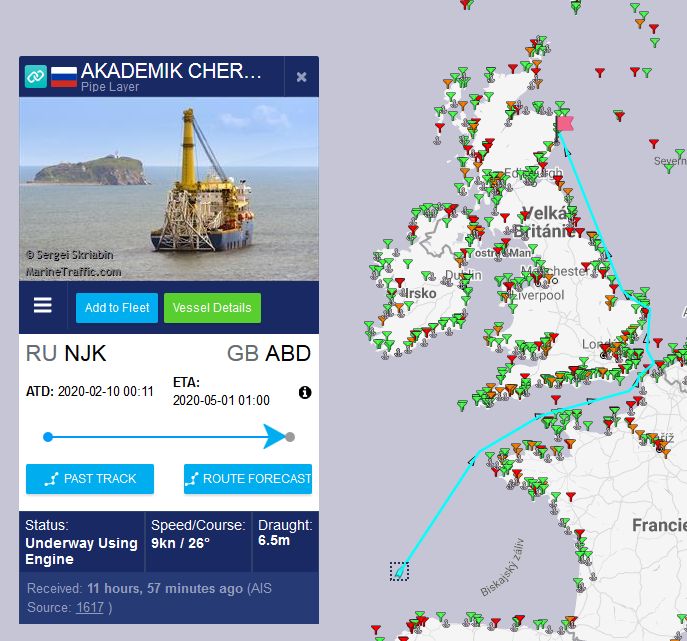Click the vessel name AKADEMIK CHER... title
The height and width of the screenshot is (641, 687).
pos(171,71)
